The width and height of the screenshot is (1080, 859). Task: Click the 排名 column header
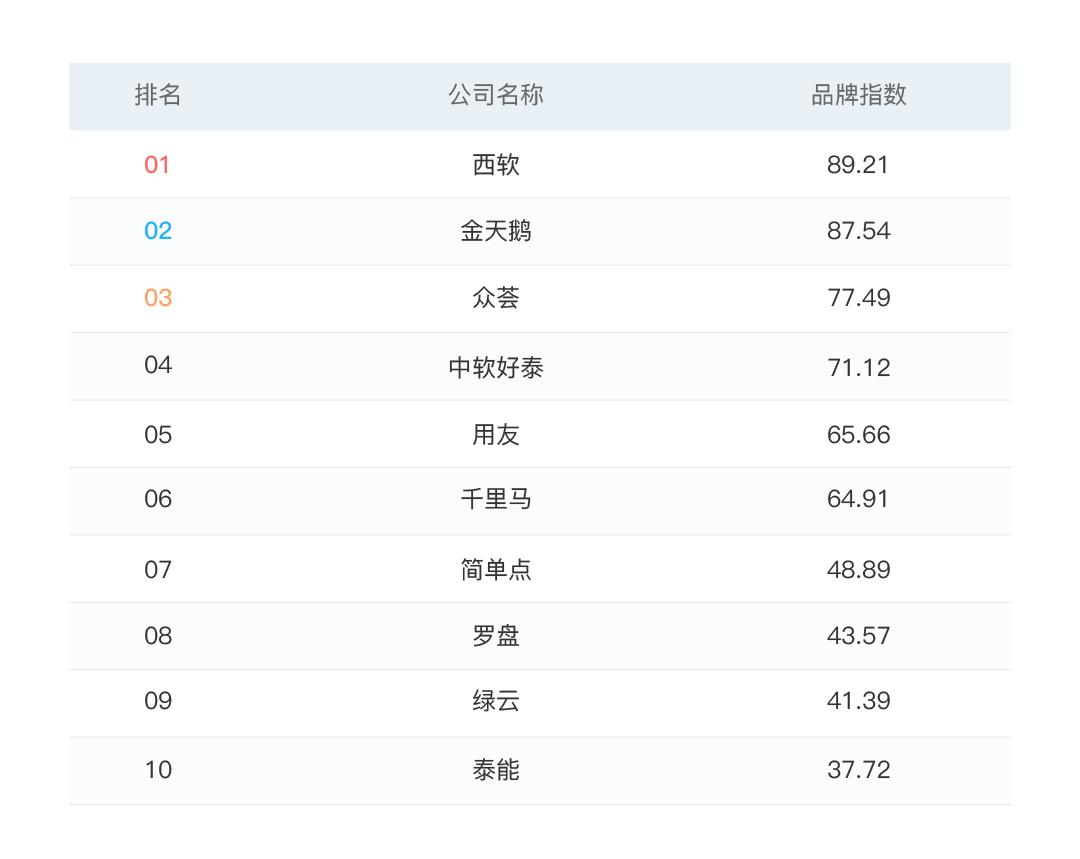click(158, 95)
